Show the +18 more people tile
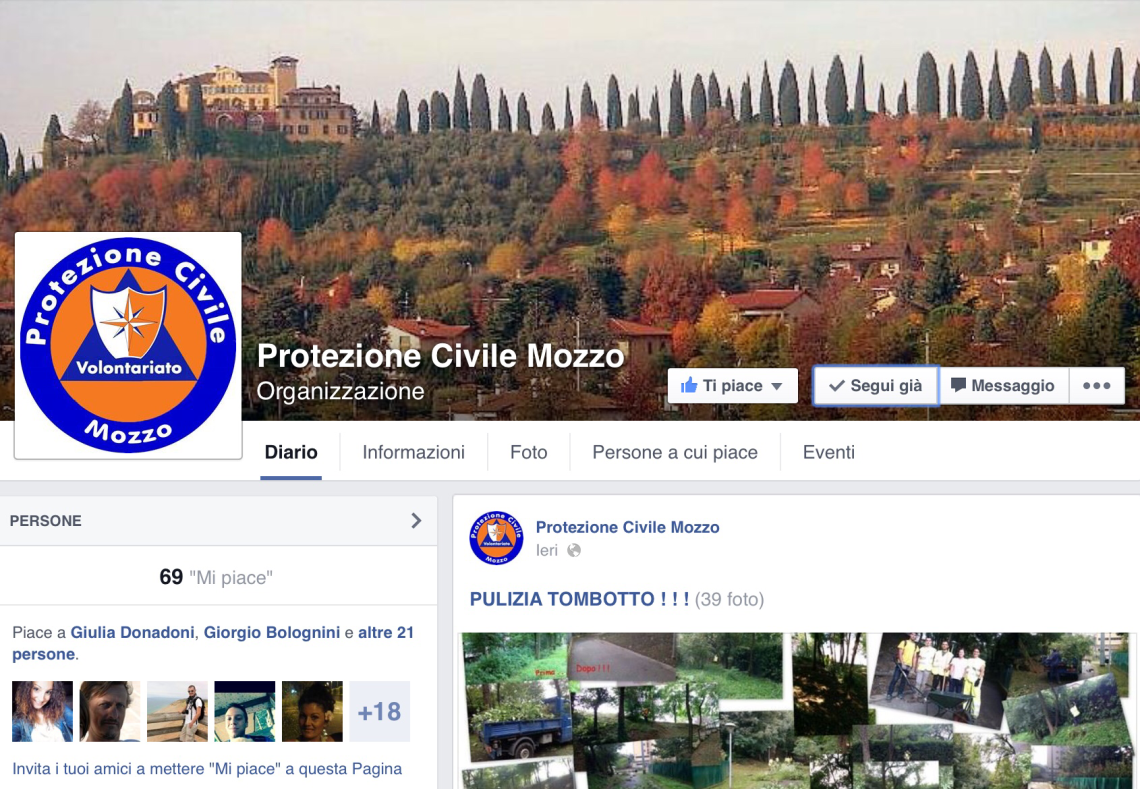 (380, 711)
